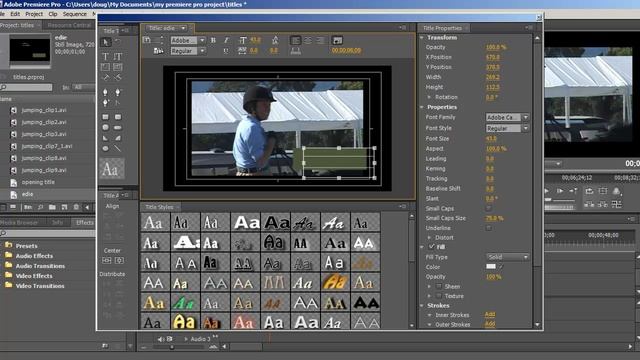
Task: Open Font Family dropdown in Title Properties
Action: click(507, 117)
